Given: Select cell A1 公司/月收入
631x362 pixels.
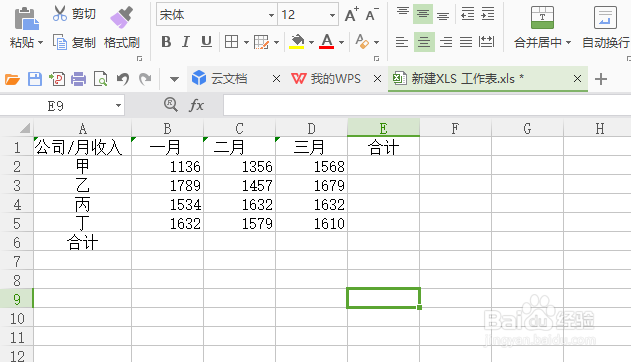Looking at the screenshot, I should click(x=82, y=147).
